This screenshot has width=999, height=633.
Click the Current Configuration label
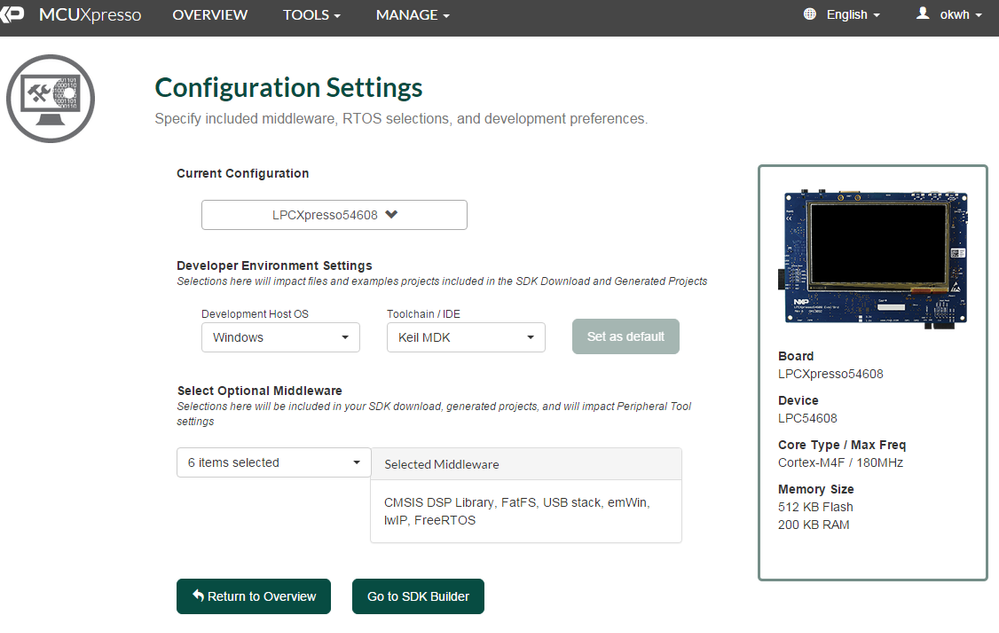(x=243, y=173)
